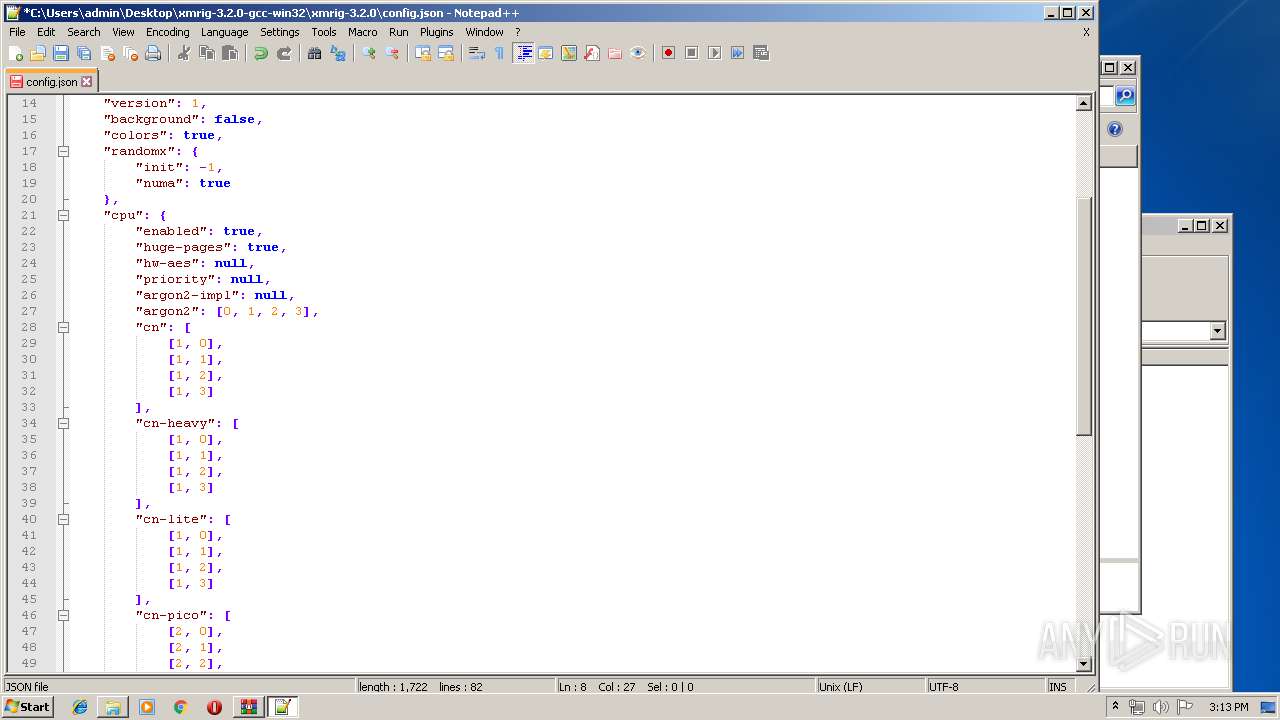
Task: Open Google Chrome from the taskbar
Action: click(181, 707)
